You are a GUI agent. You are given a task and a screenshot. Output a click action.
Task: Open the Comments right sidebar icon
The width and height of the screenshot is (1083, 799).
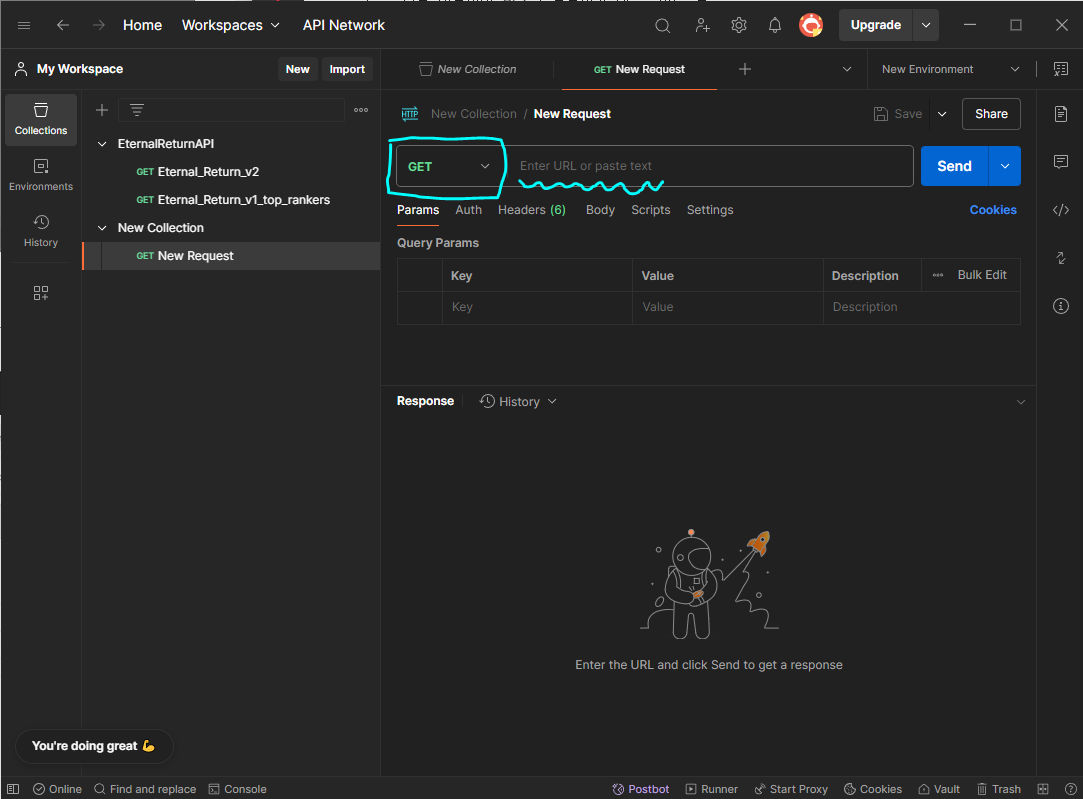point(1061,162)
